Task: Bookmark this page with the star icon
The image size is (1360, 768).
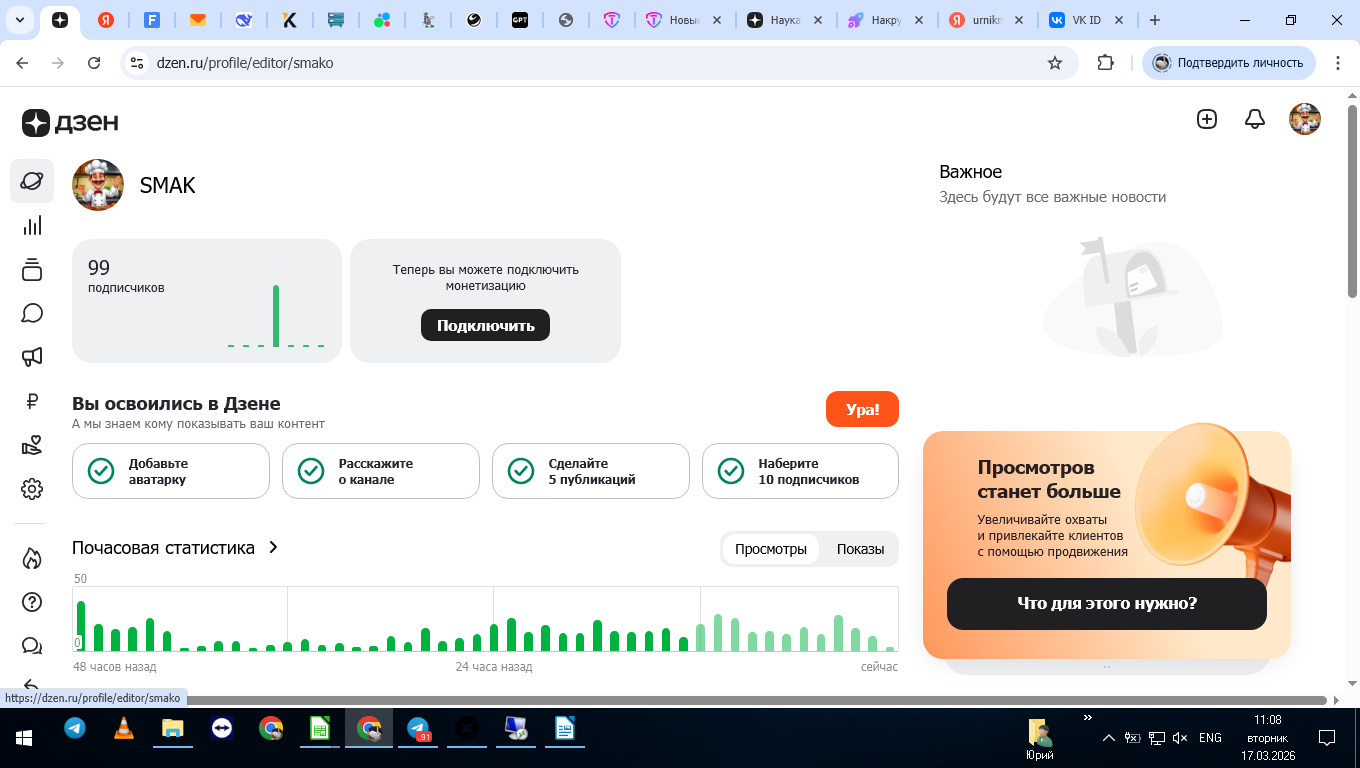Action: (1054, 63)
